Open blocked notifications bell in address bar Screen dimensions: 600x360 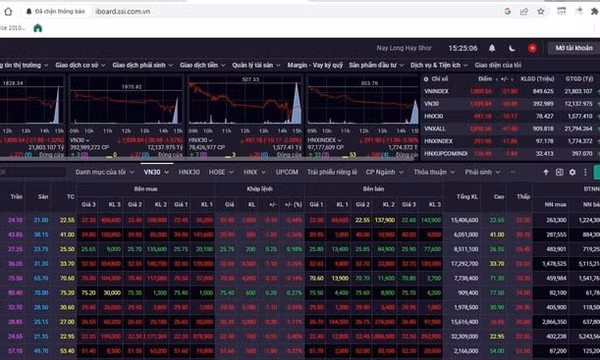29,11
